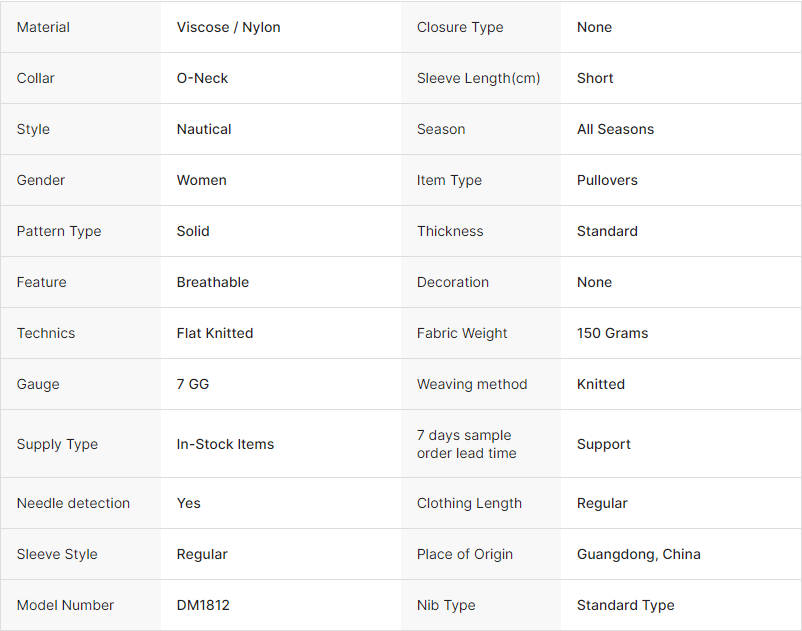This screenshot has height=631, width=802.
Task: Click the Standard Type nib value
Action: [625, 605]
